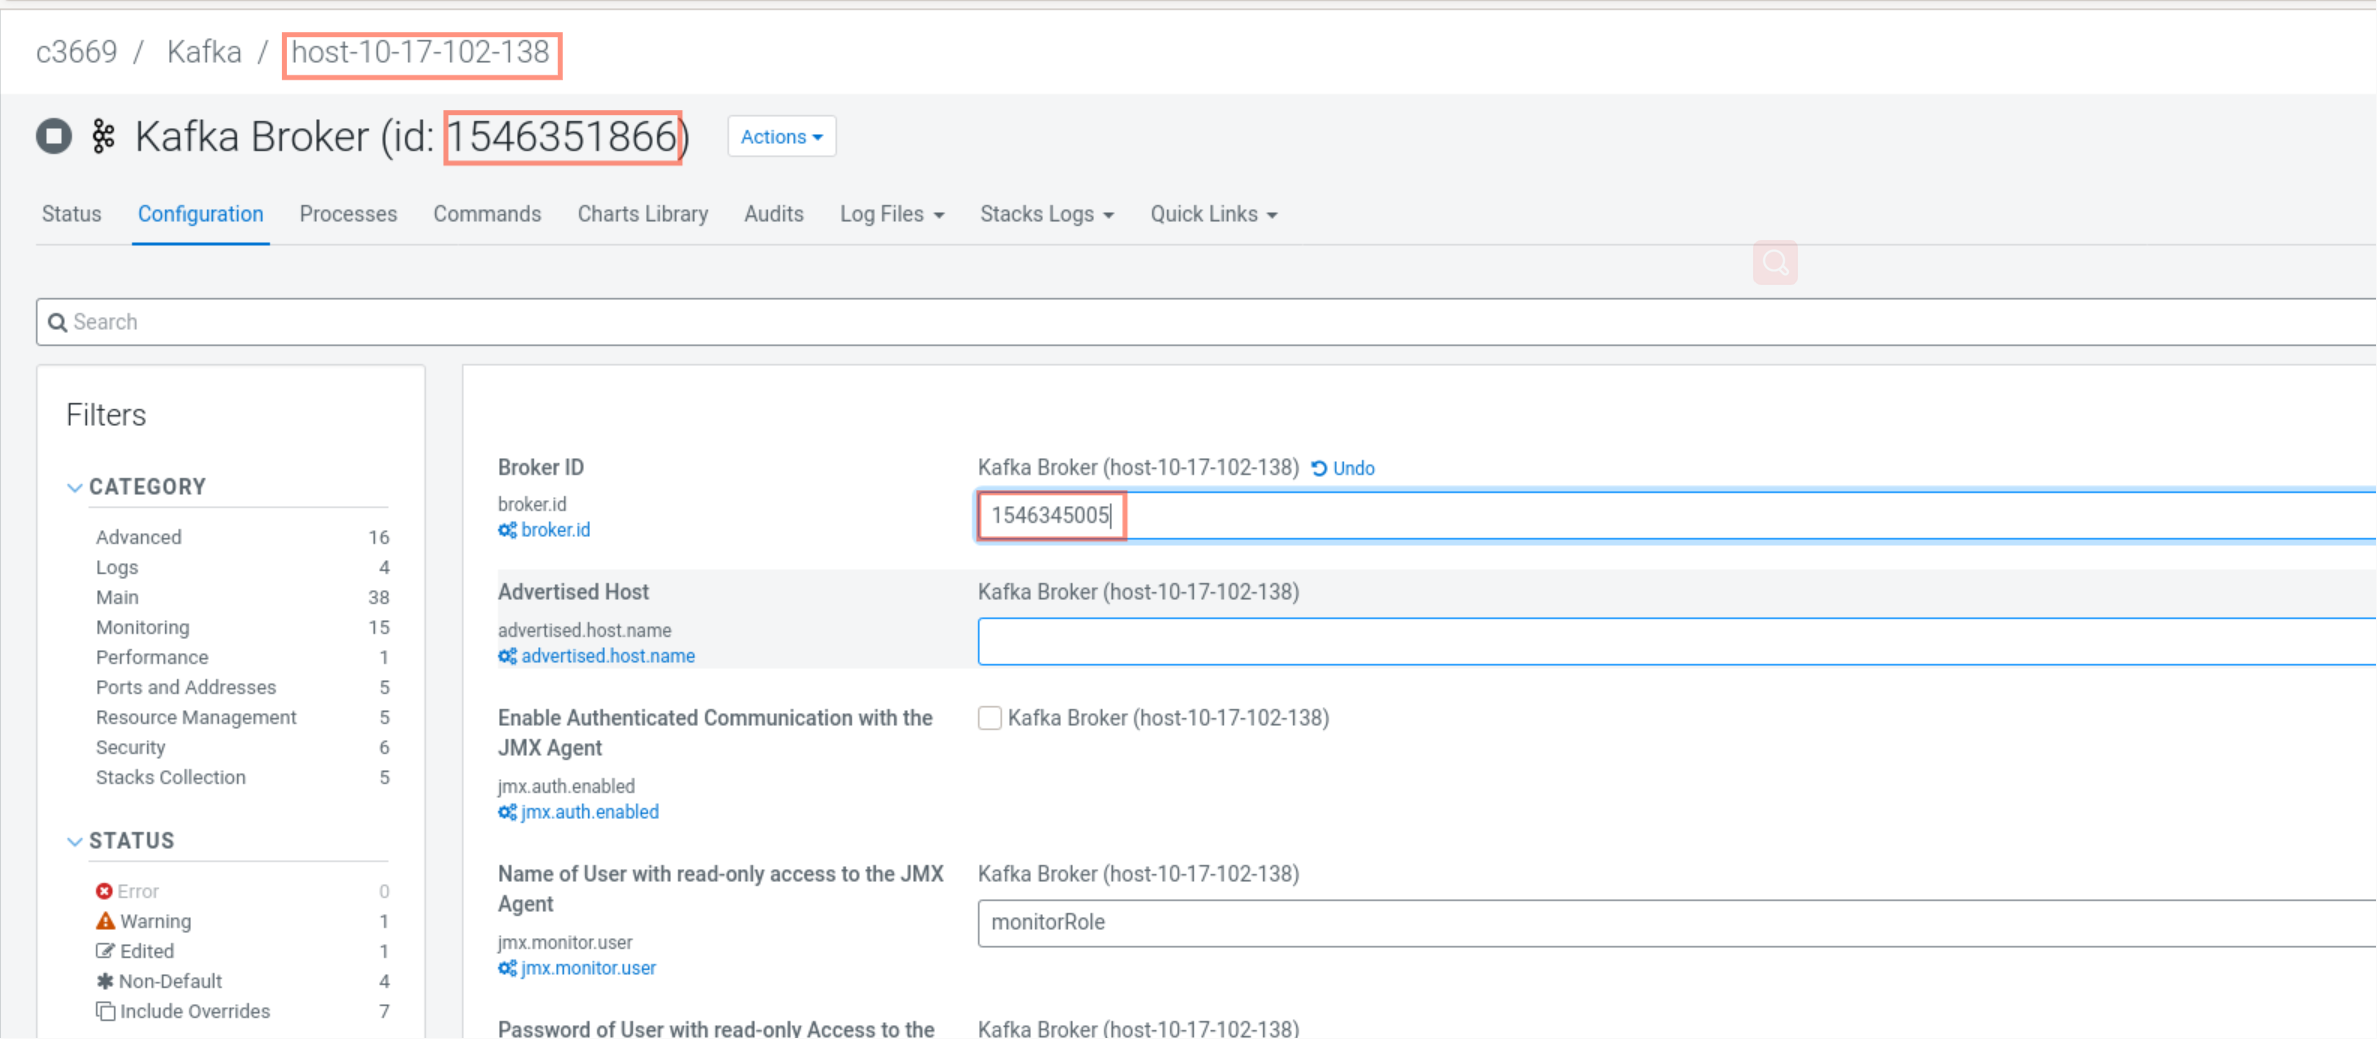This screenshot has width=2377, height=1039.
Task: Click the magnifier icon above the search bar
Action: pos(1775,262)
